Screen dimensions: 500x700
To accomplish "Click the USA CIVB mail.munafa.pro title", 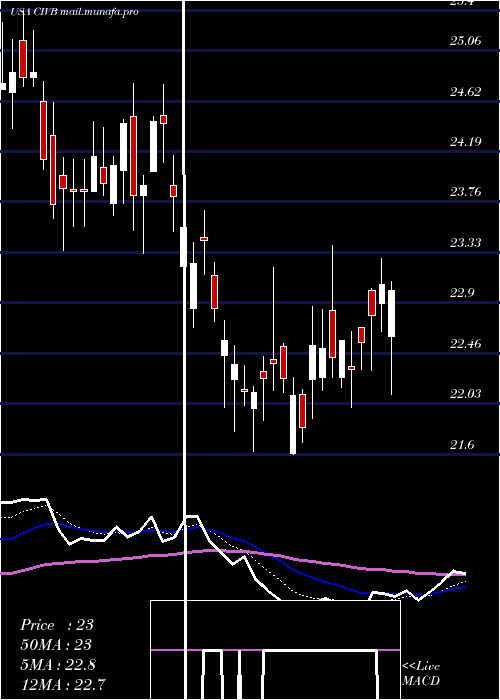I will tap(74, 12).
